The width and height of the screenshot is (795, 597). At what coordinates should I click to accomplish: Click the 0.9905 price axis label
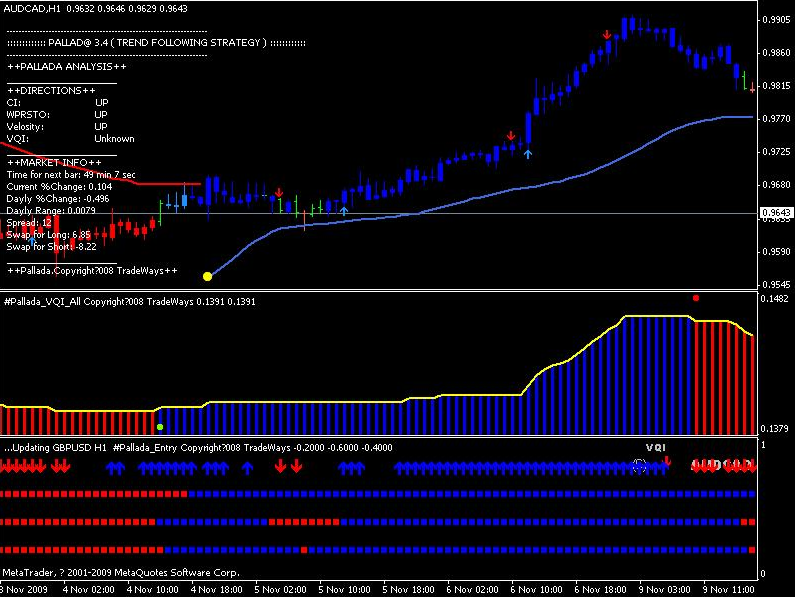775,20
